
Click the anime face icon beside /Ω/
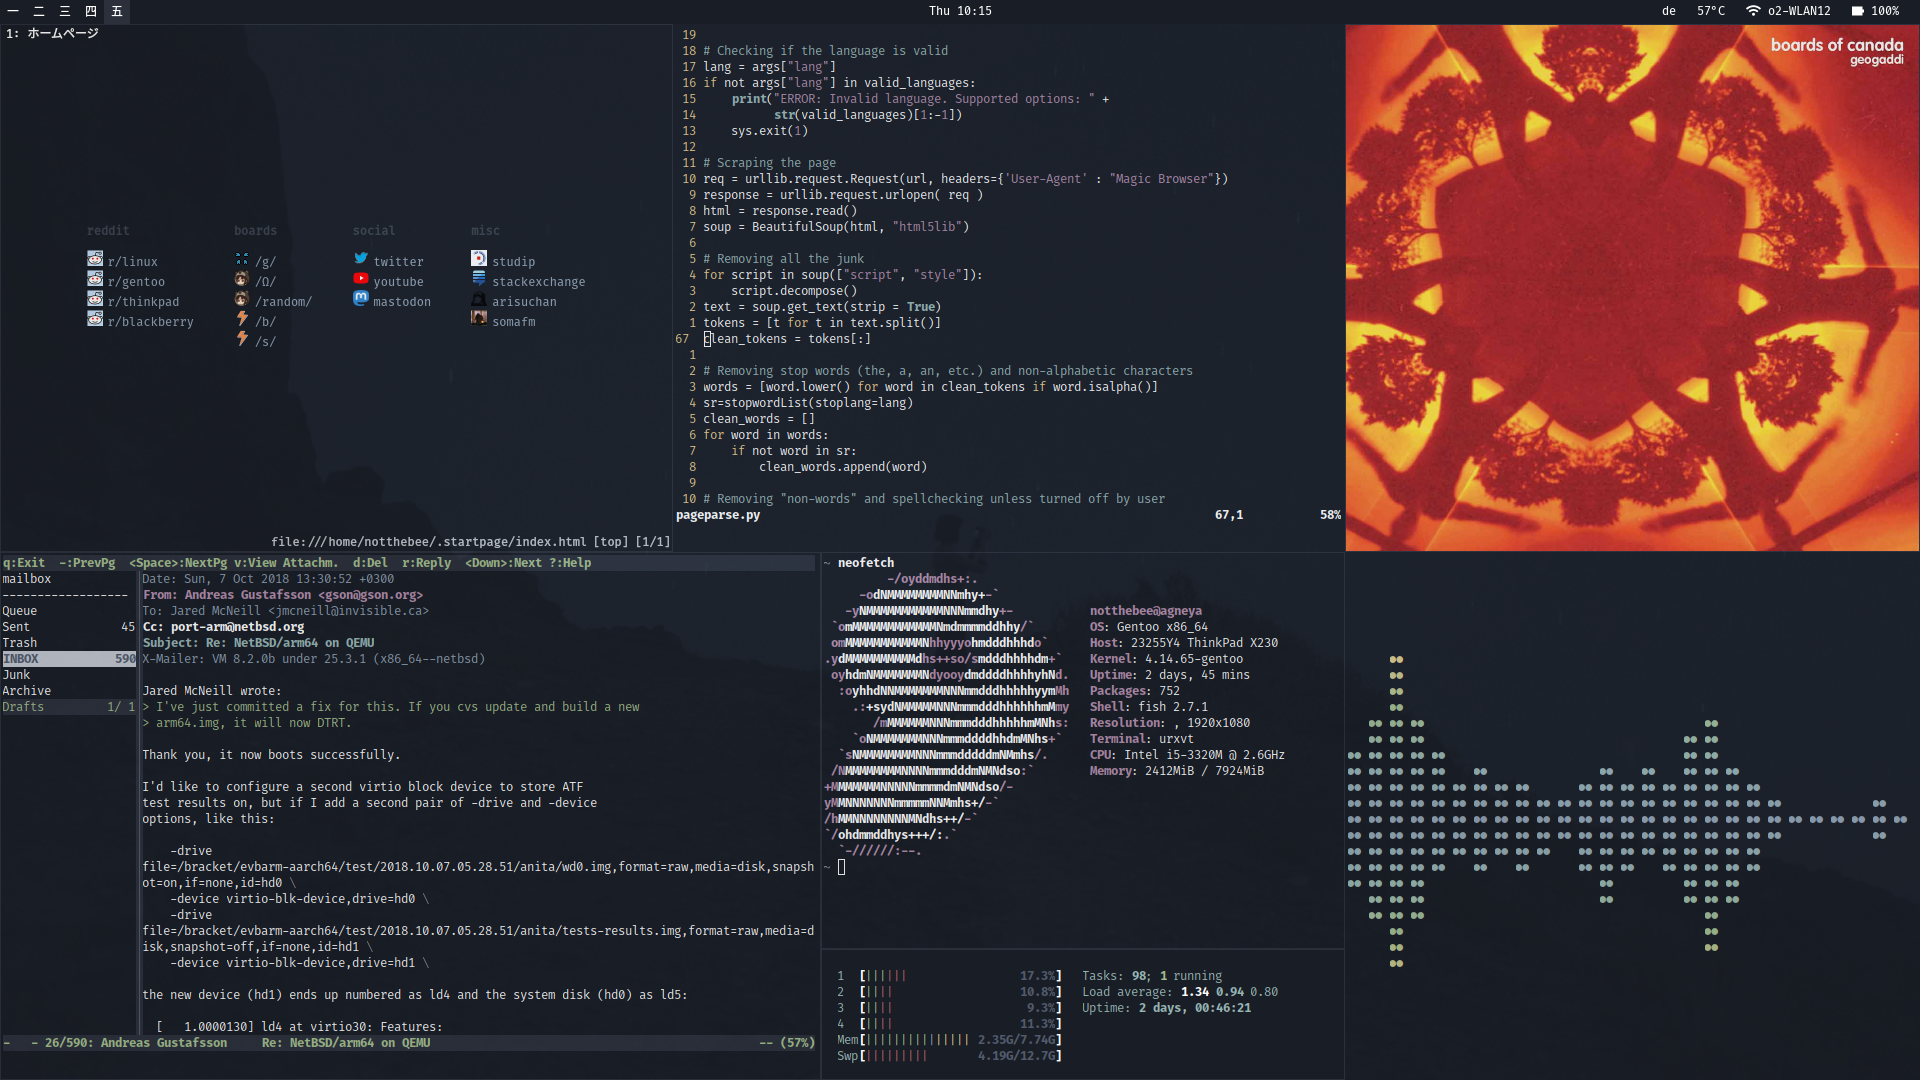[x=242, y=279]
